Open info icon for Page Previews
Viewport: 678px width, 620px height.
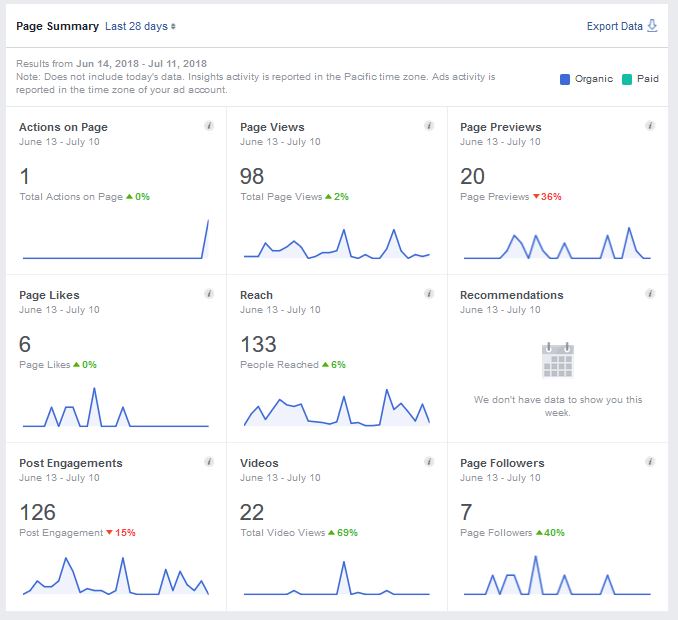(x=650, y=126)
